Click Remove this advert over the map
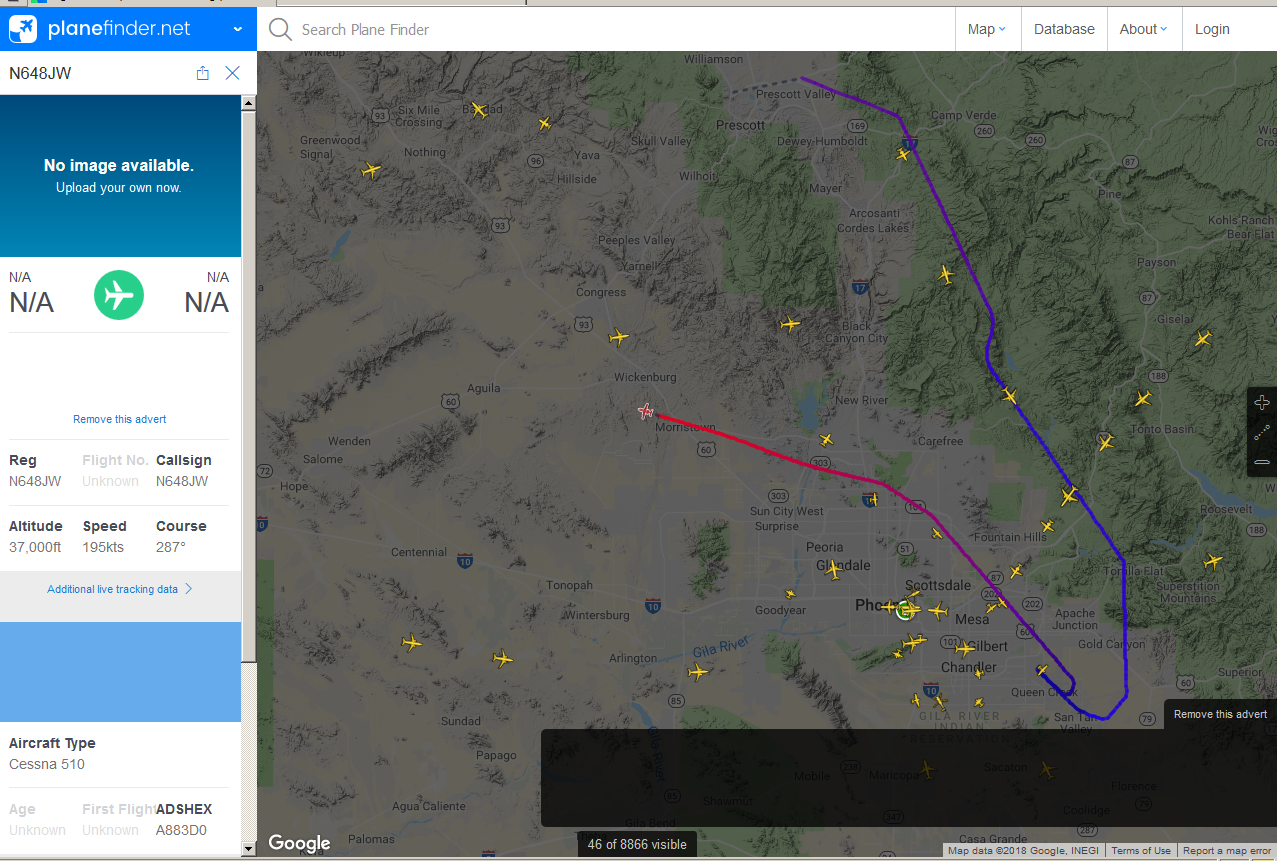 coord(1220,714)
